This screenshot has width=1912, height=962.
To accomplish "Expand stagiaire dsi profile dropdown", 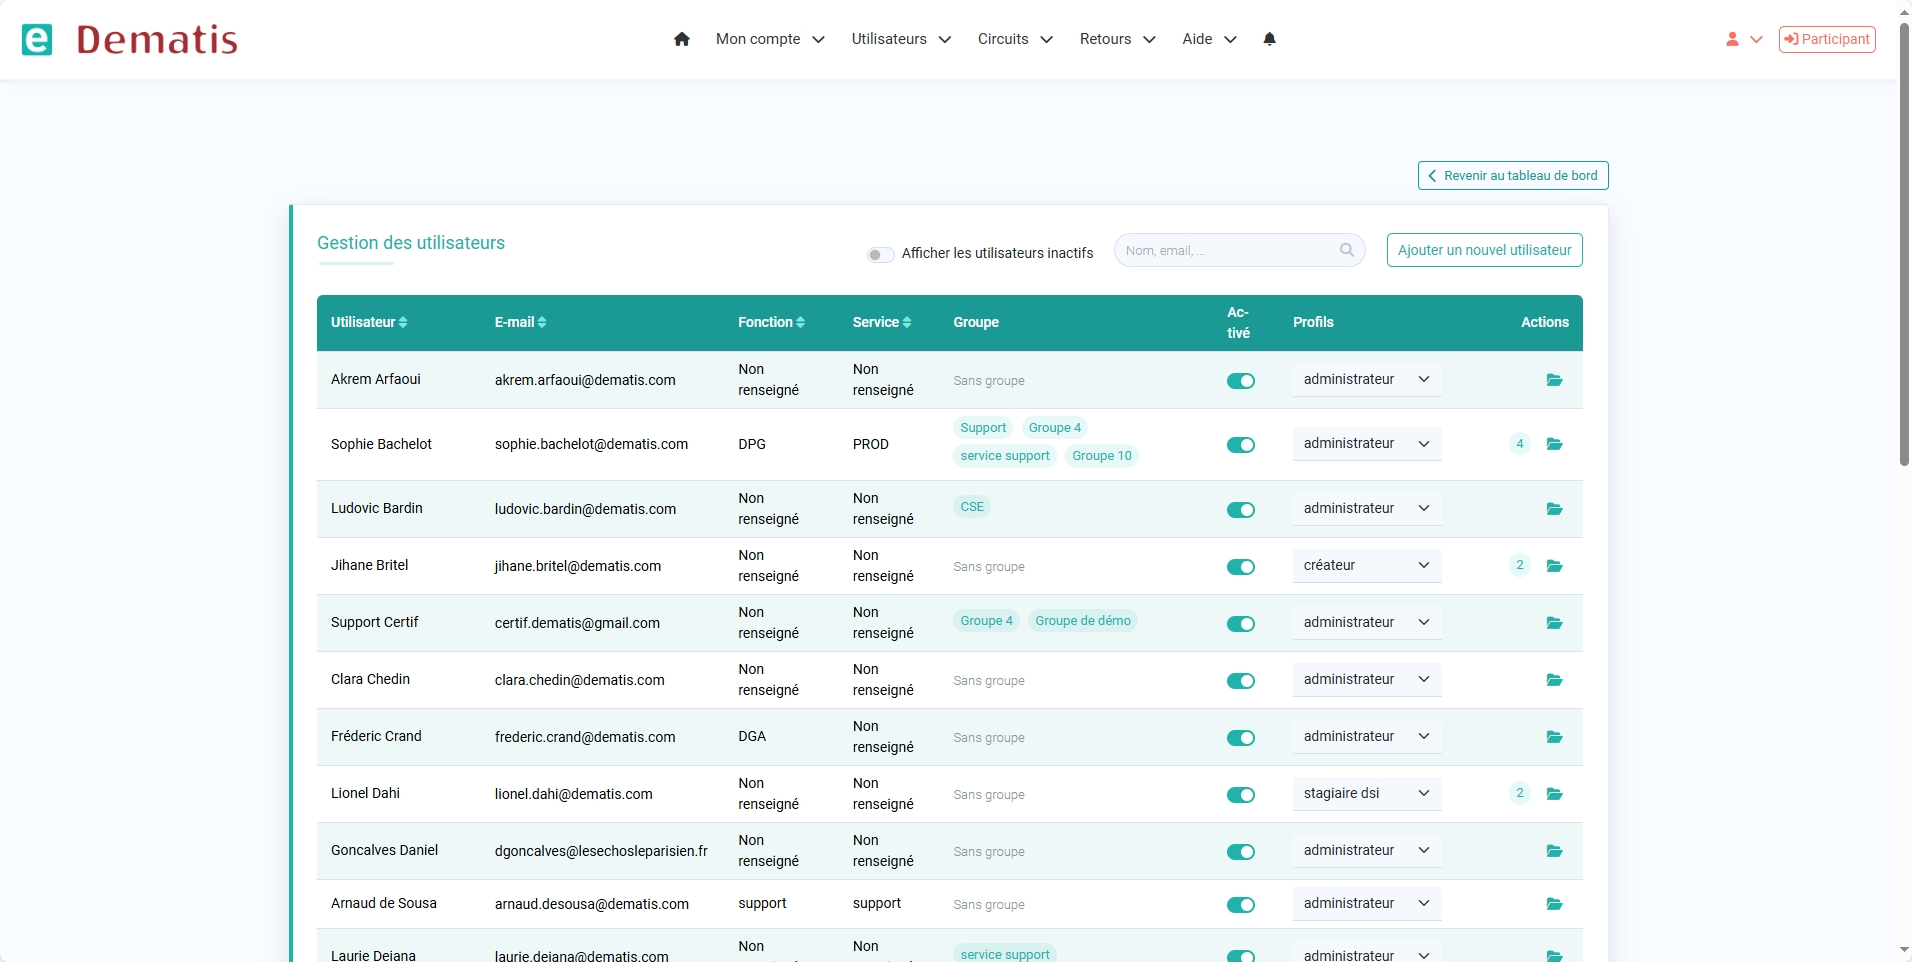I will [1366, 793].
